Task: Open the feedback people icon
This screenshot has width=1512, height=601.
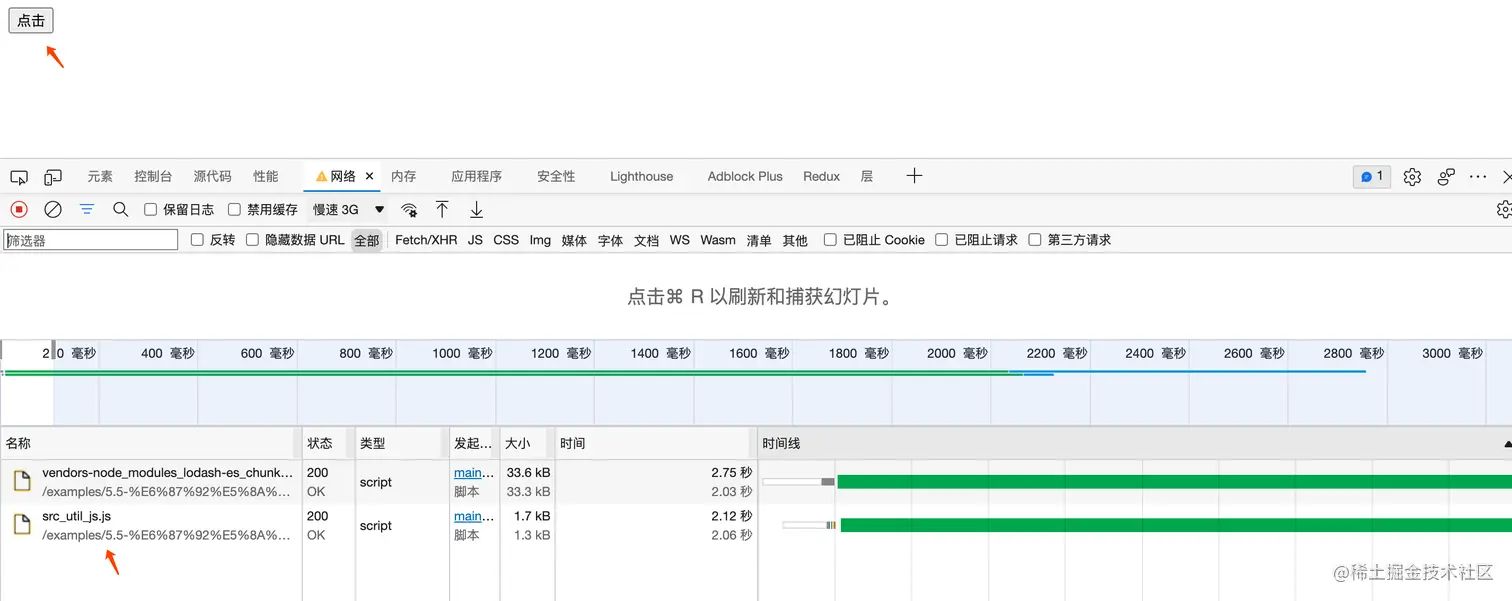Action: pos(1446,177)
